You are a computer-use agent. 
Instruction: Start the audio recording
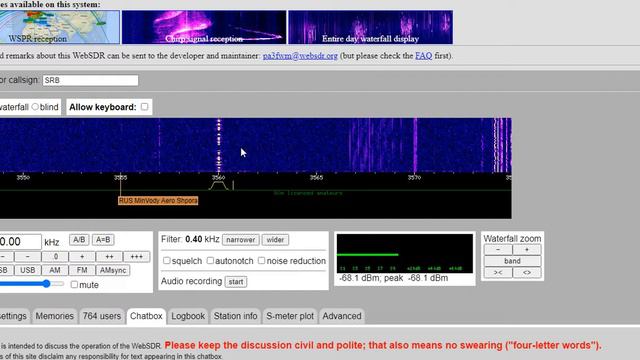[236, 282]
